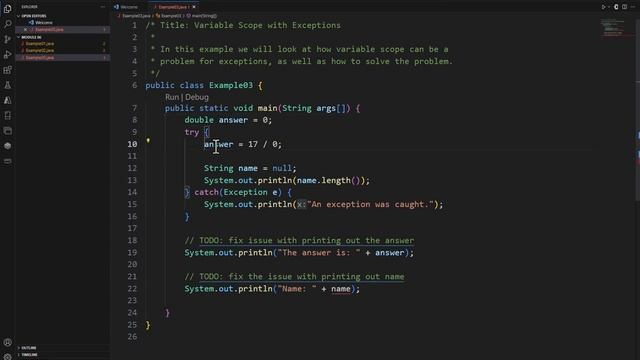This screenshot has height=360, width=640.
Task: Click the notebook-shaped icon in activity bar
Action: pyautogui.click(x=7, y=116)
